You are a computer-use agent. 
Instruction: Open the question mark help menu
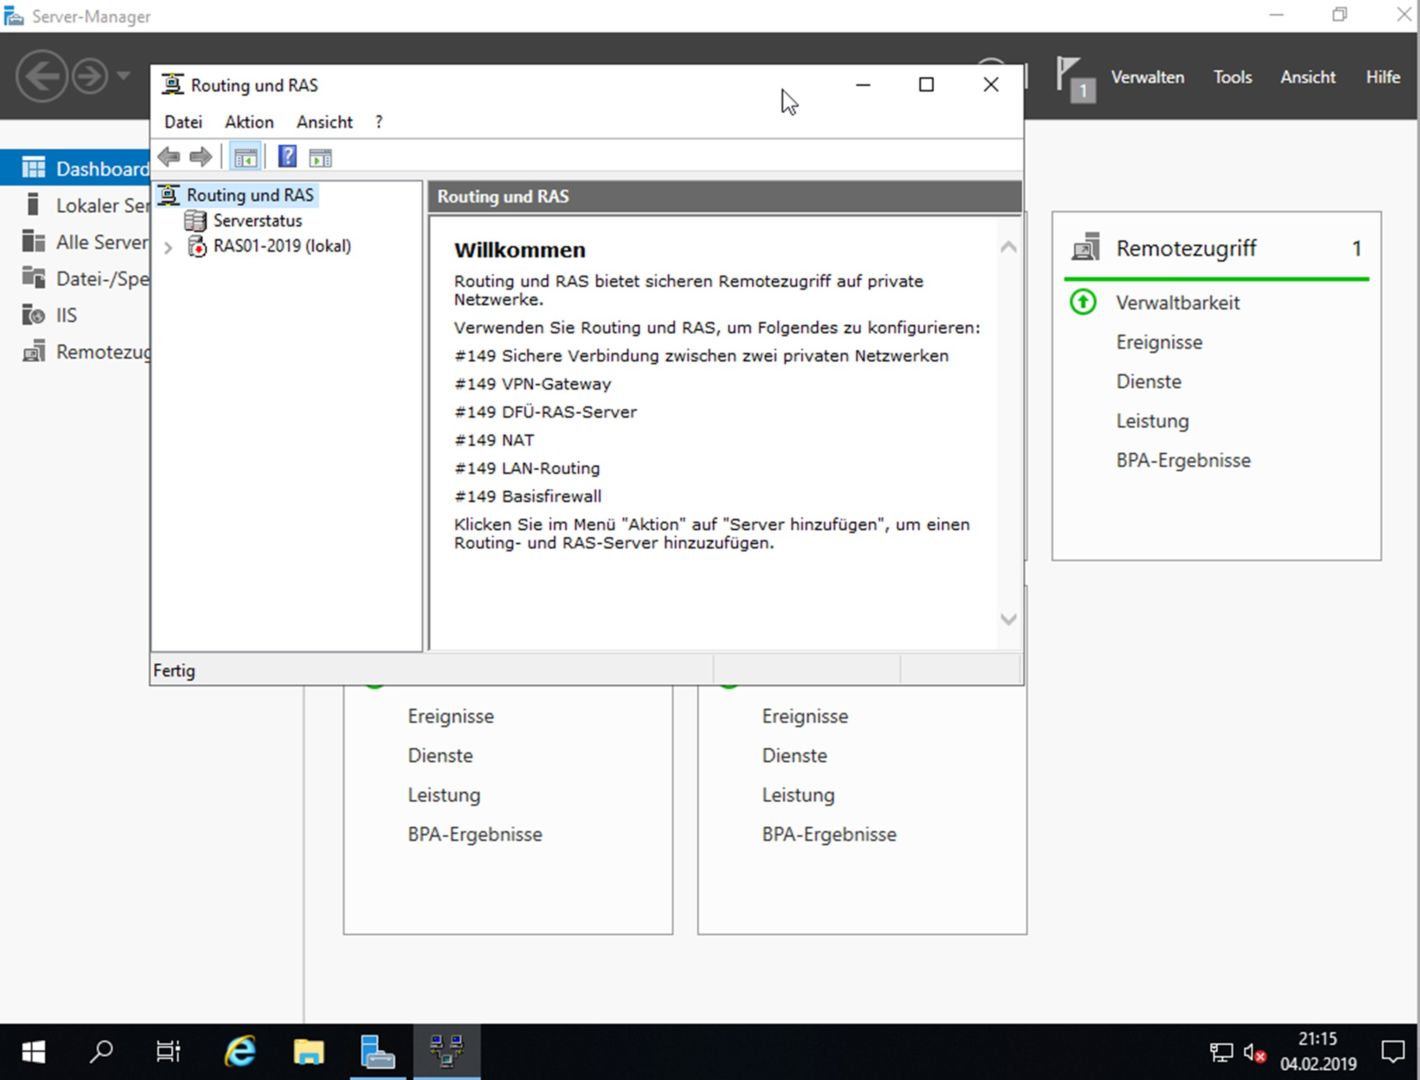(x=379, y=122)
